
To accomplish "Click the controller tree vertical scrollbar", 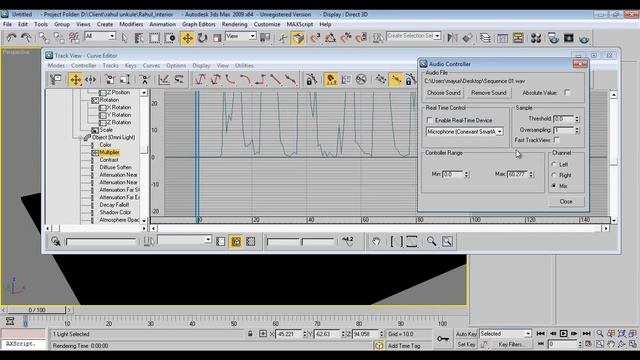I will 144,156.
